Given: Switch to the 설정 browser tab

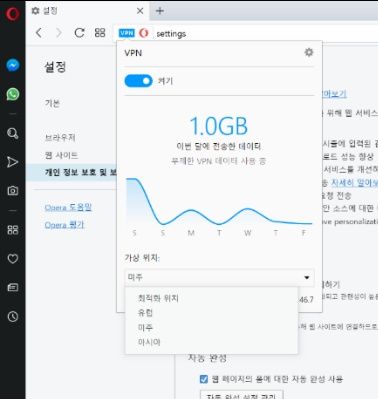Looking at the screenshot, I should pos(87,11).
